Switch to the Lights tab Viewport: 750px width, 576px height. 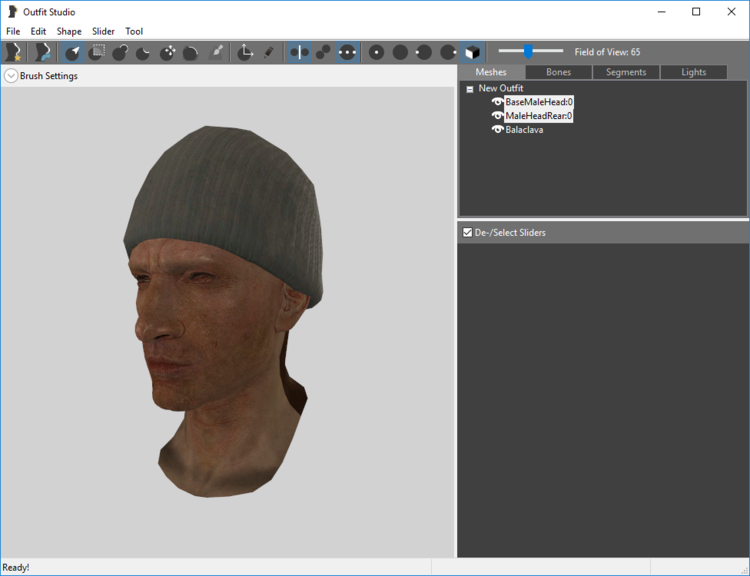[x=693, y=72]
